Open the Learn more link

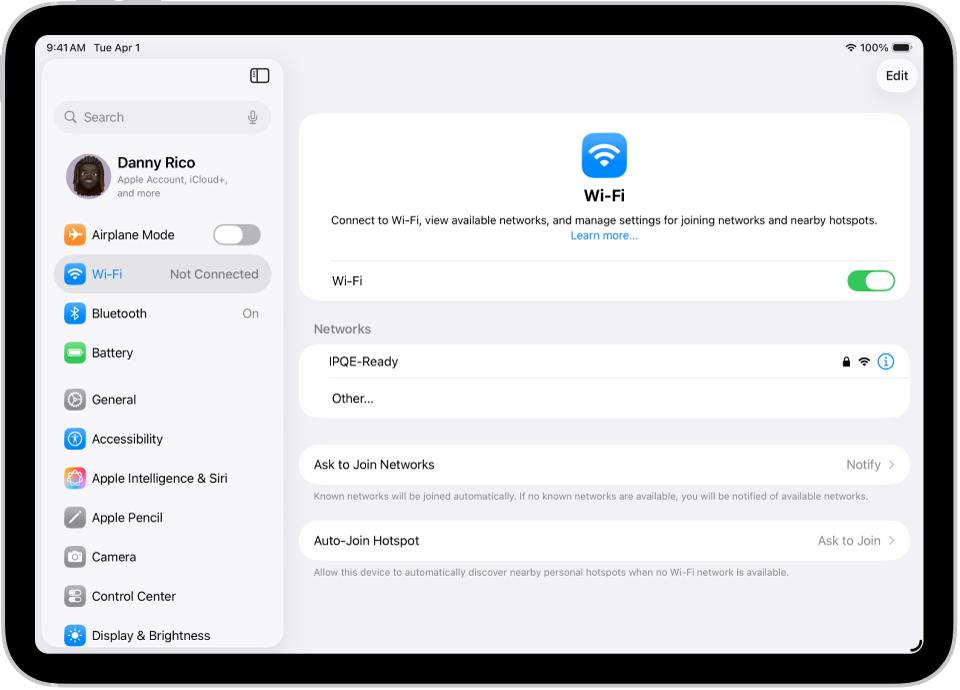pos(604,236)
